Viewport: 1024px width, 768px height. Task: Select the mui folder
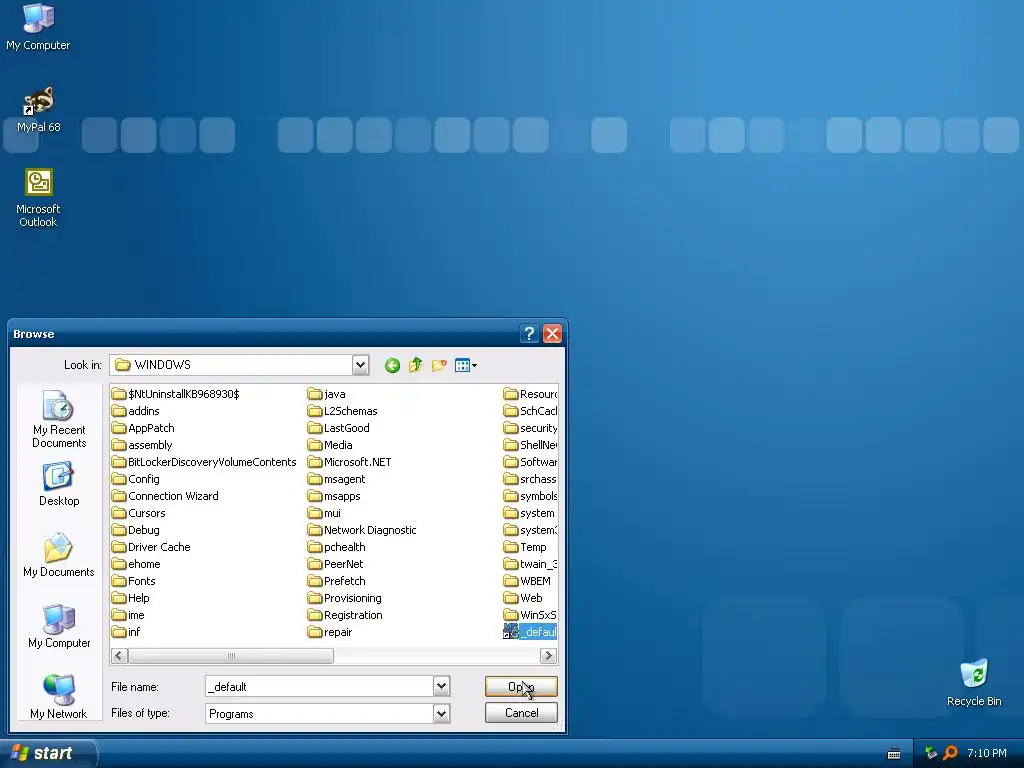pos(325,513)
